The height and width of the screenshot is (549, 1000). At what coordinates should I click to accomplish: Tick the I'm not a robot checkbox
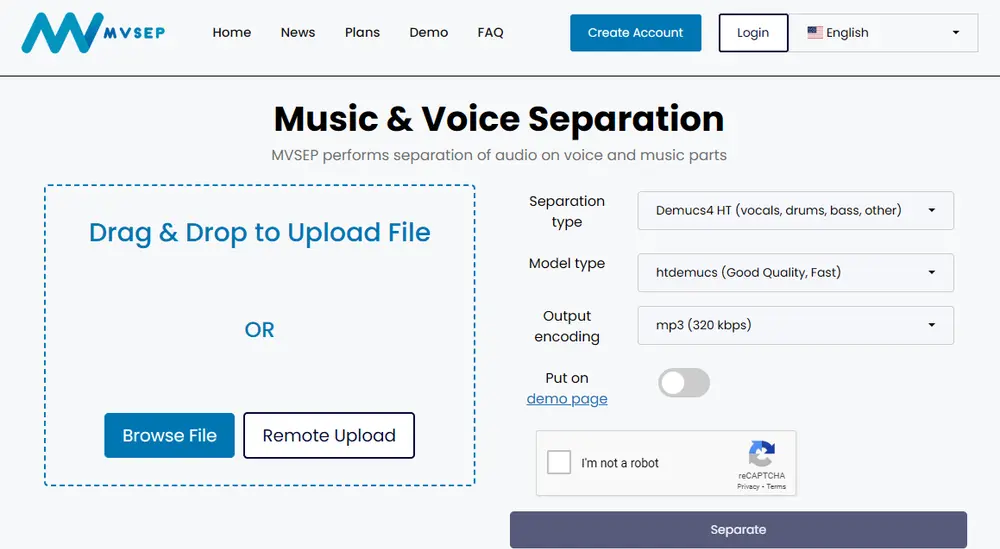coord(559,462)
